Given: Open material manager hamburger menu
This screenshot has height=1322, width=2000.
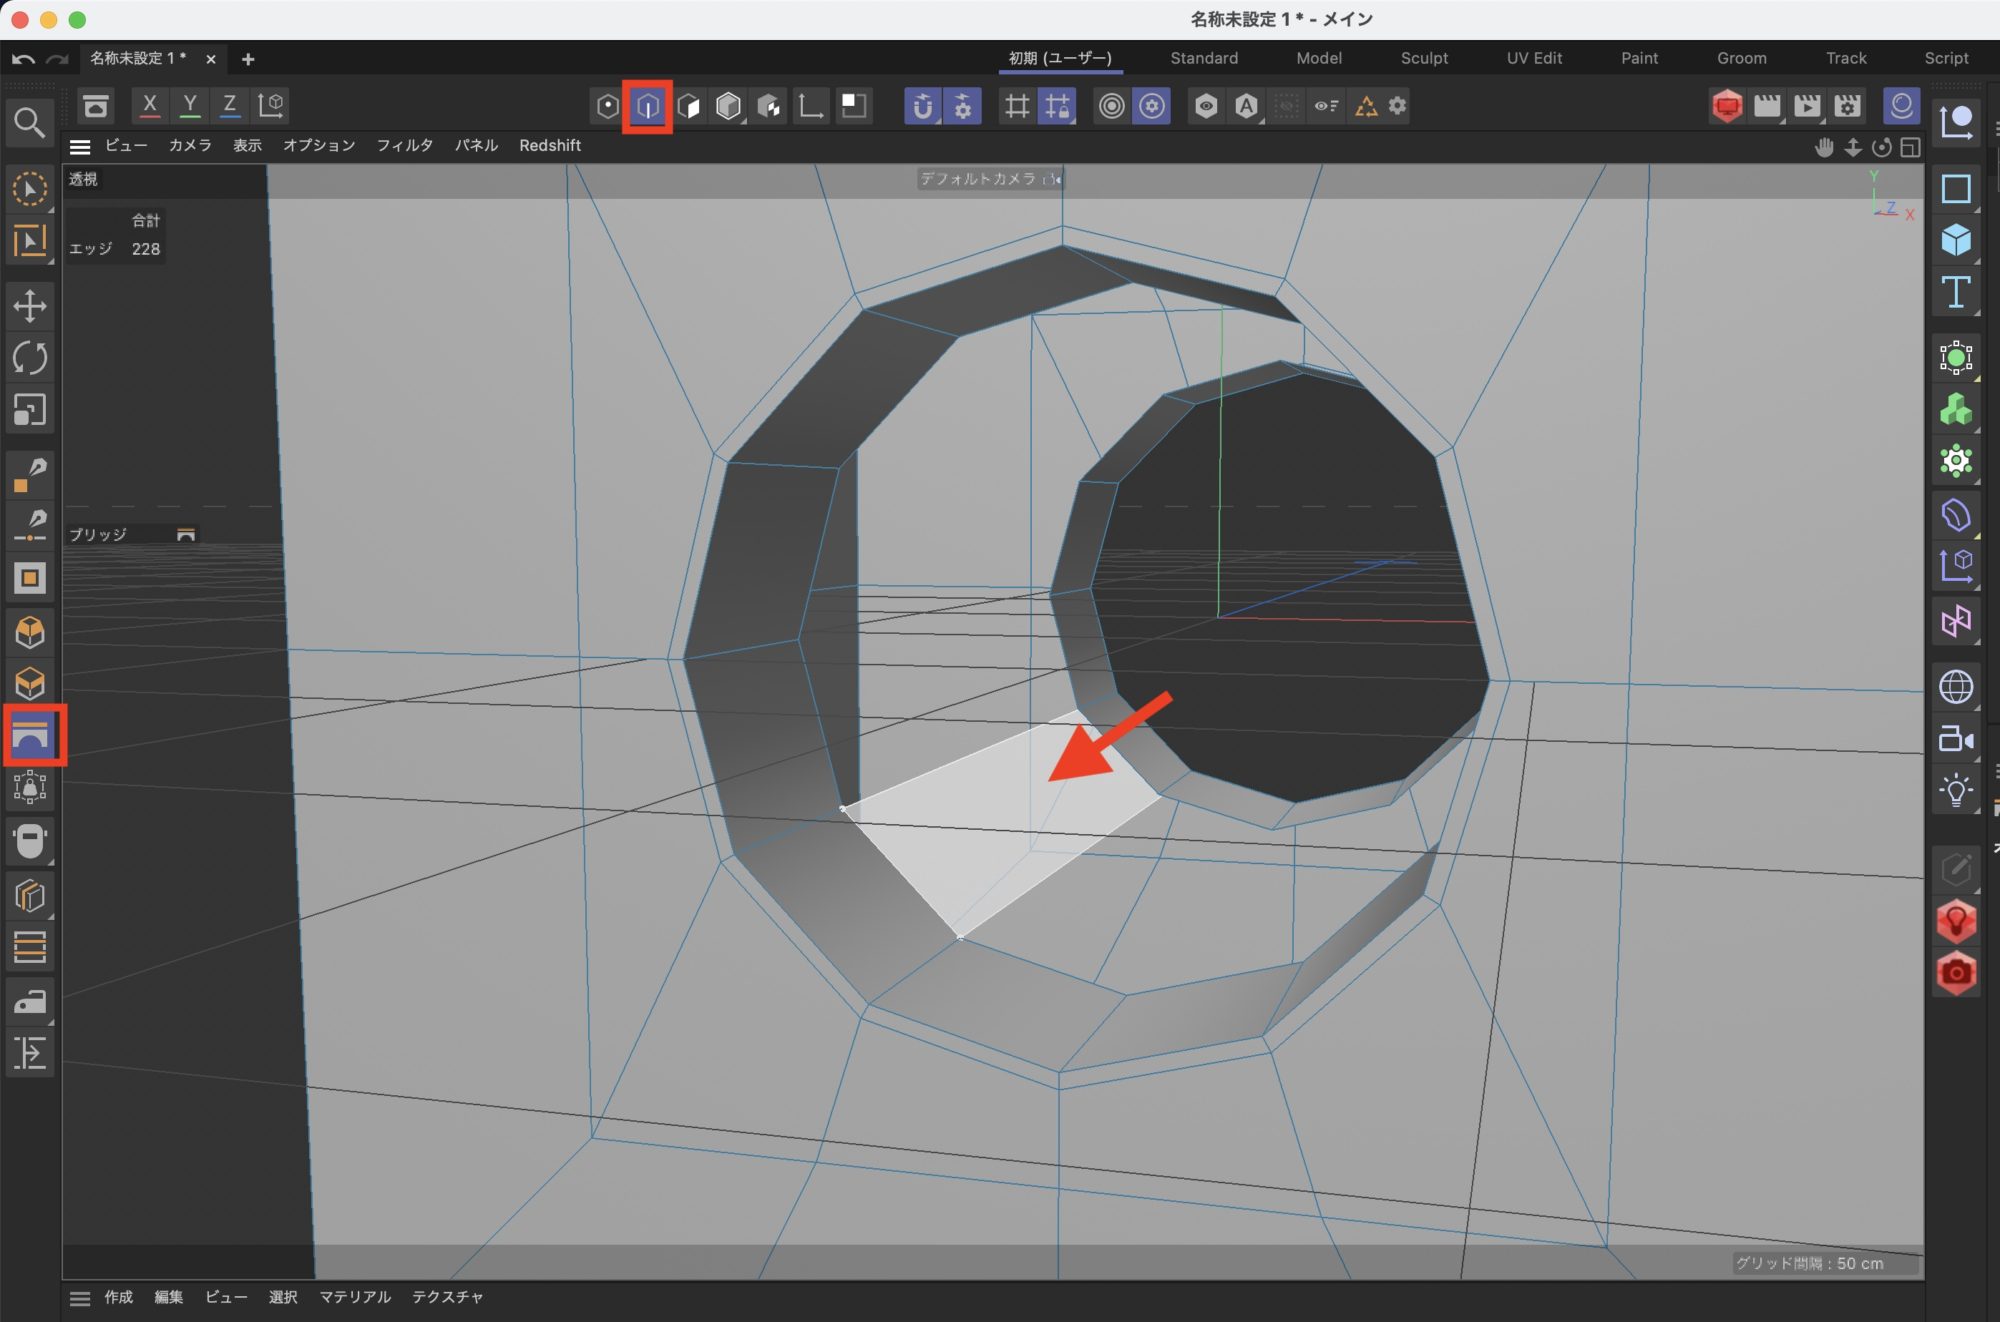Looking at the screenshot, I should (x=80, y=1298).
